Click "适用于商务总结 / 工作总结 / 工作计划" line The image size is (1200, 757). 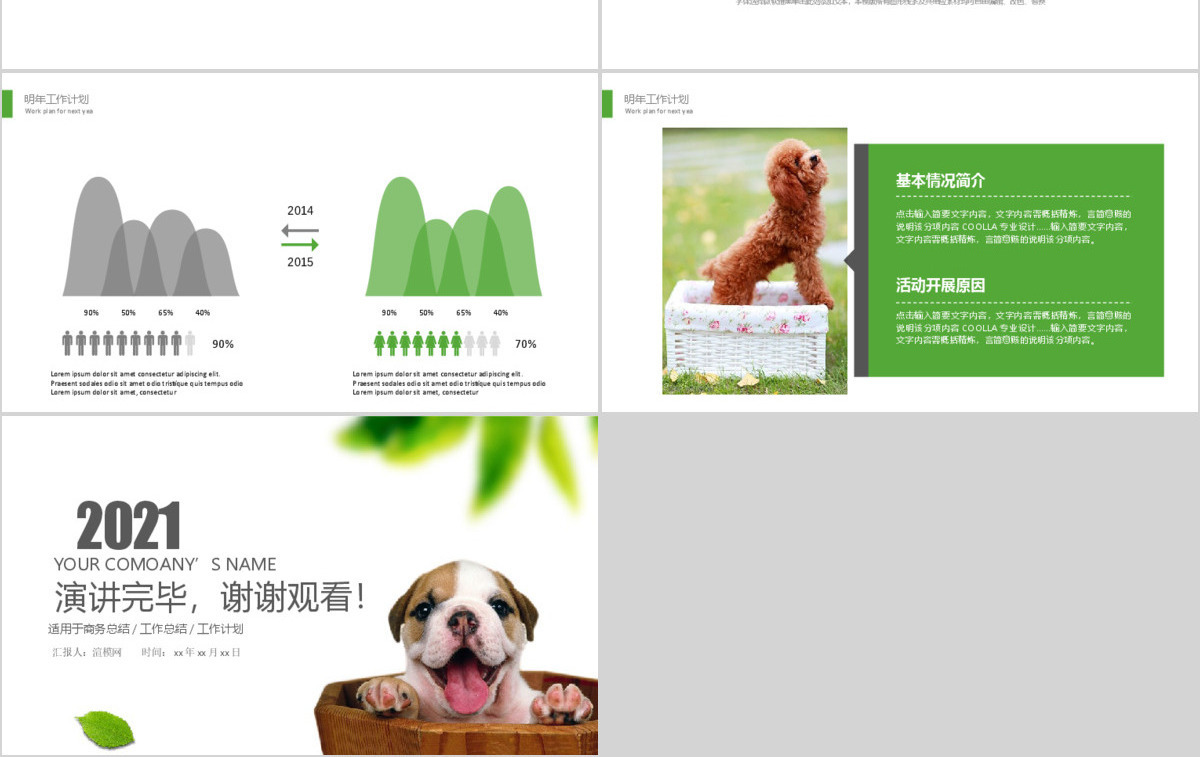tap(146, 629)
